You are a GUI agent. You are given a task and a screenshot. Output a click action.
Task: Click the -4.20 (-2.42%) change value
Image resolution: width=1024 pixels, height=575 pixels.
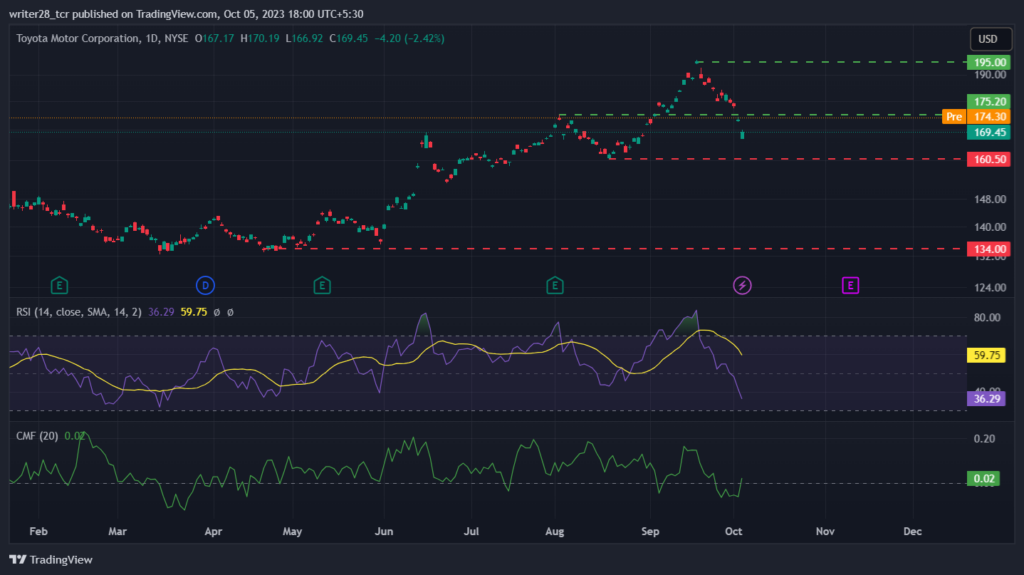409,39
